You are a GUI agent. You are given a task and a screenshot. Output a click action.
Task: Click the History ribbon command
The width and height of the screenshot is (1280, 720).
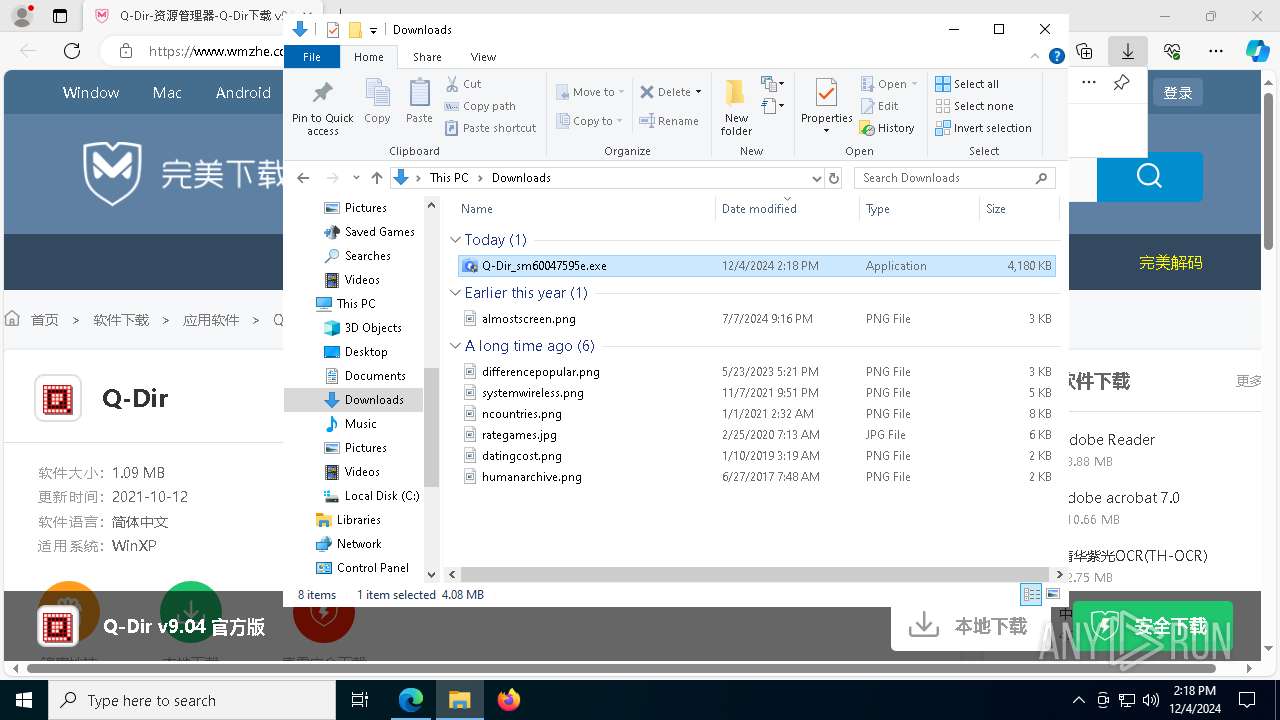click(x=888, y=128)
